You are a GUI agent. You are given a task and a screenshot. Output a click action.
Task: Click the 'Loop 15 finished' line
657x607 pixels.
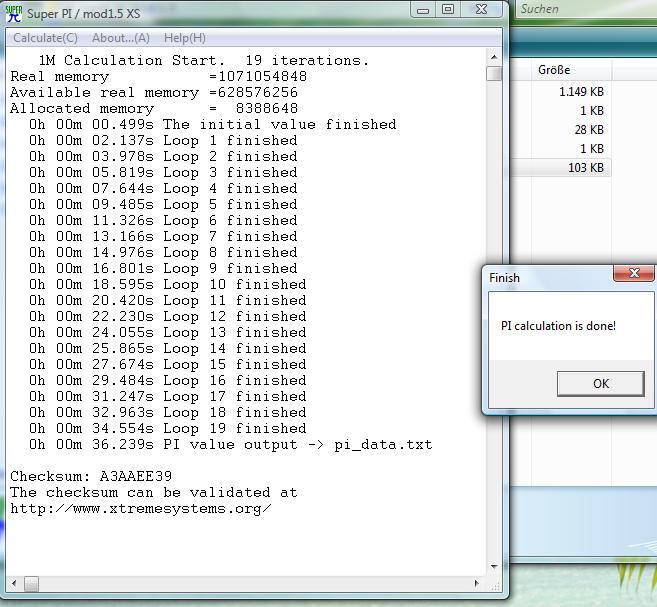168,364
